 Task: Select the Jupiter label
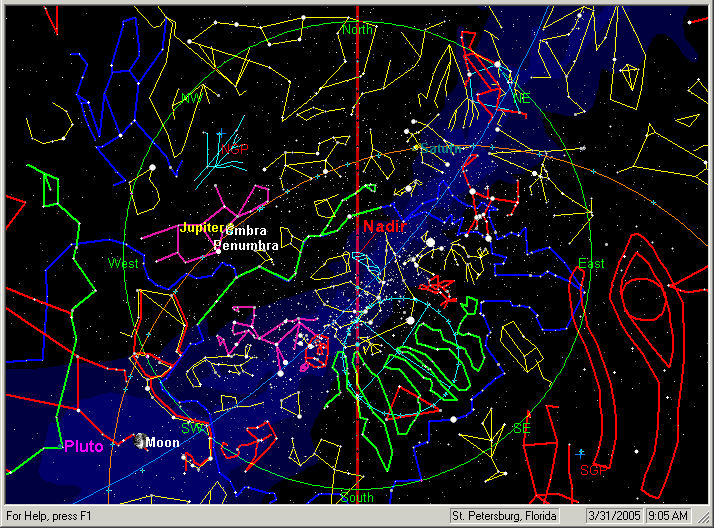point(202,228)
